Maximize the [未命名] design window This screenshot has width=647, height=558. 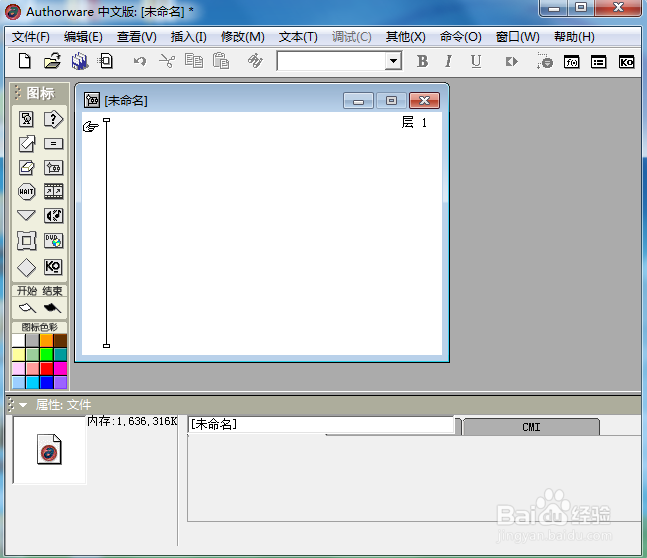(x=391, y=100)
